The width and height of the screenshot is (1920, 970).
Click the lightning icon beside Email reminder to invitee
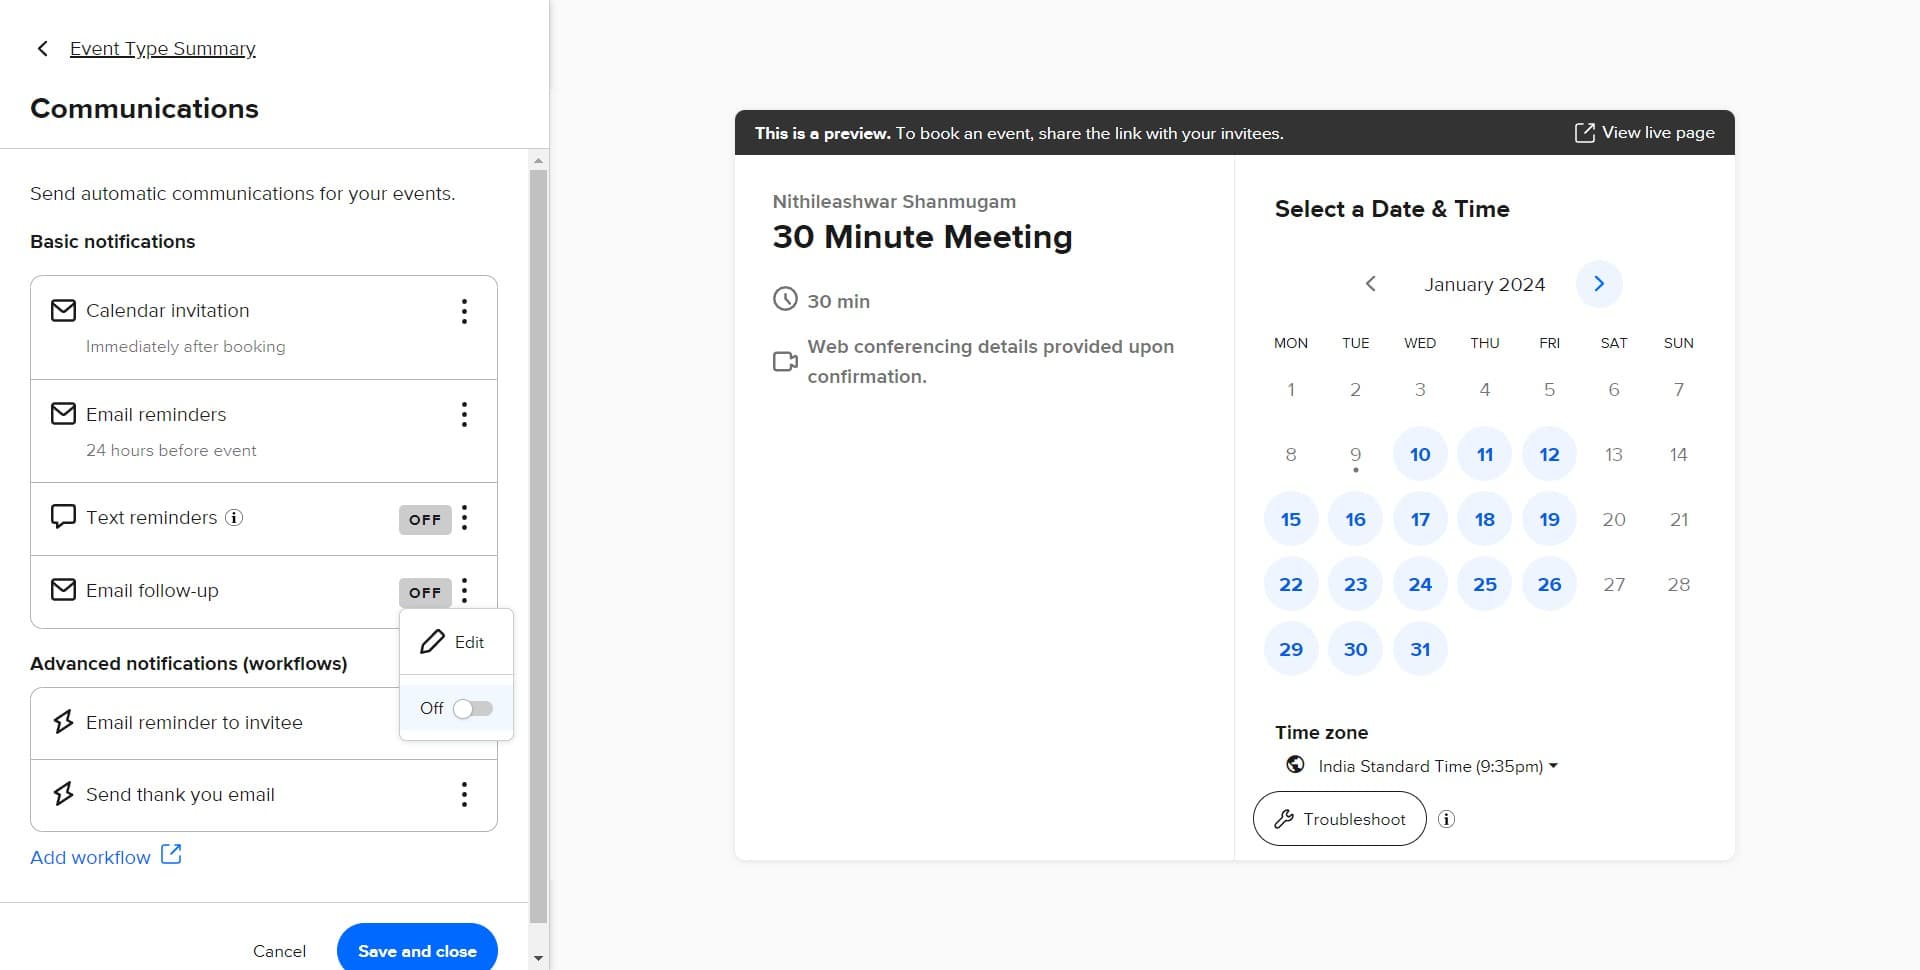[63, 722]
